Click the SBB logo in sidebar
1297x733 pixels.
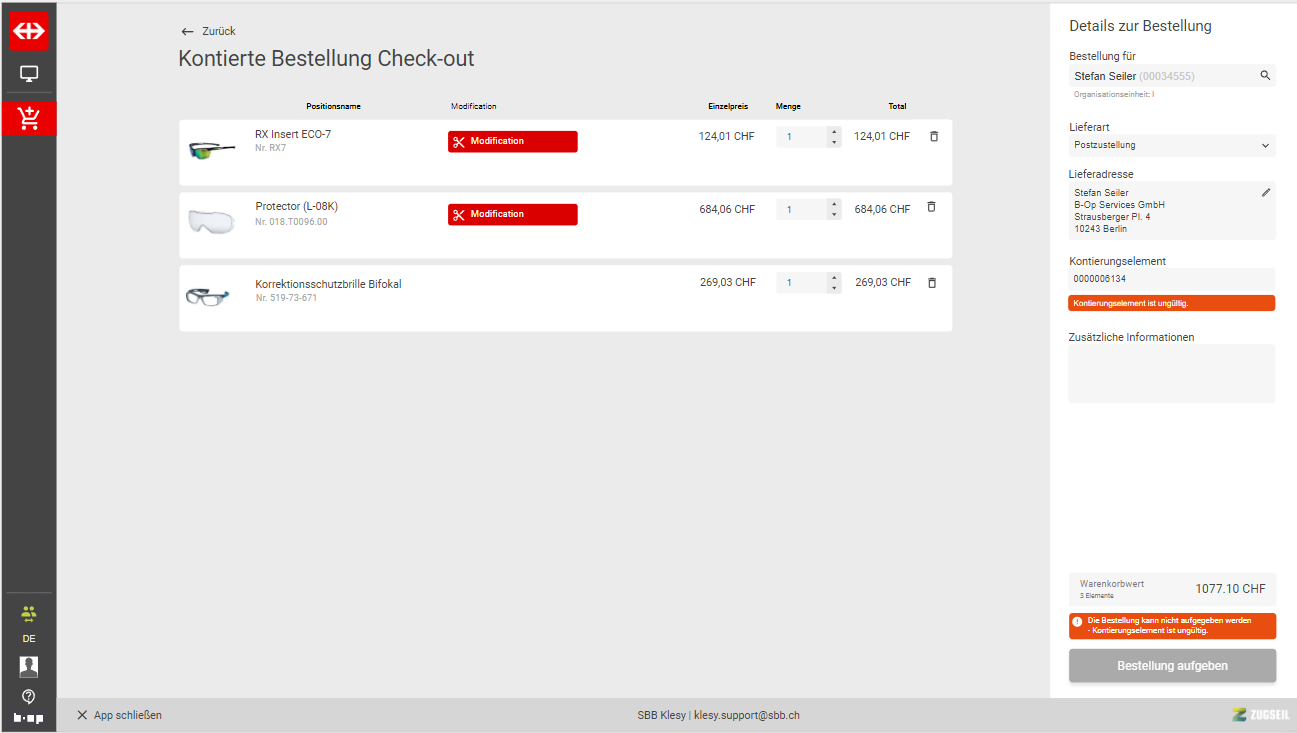click(29, 31)
